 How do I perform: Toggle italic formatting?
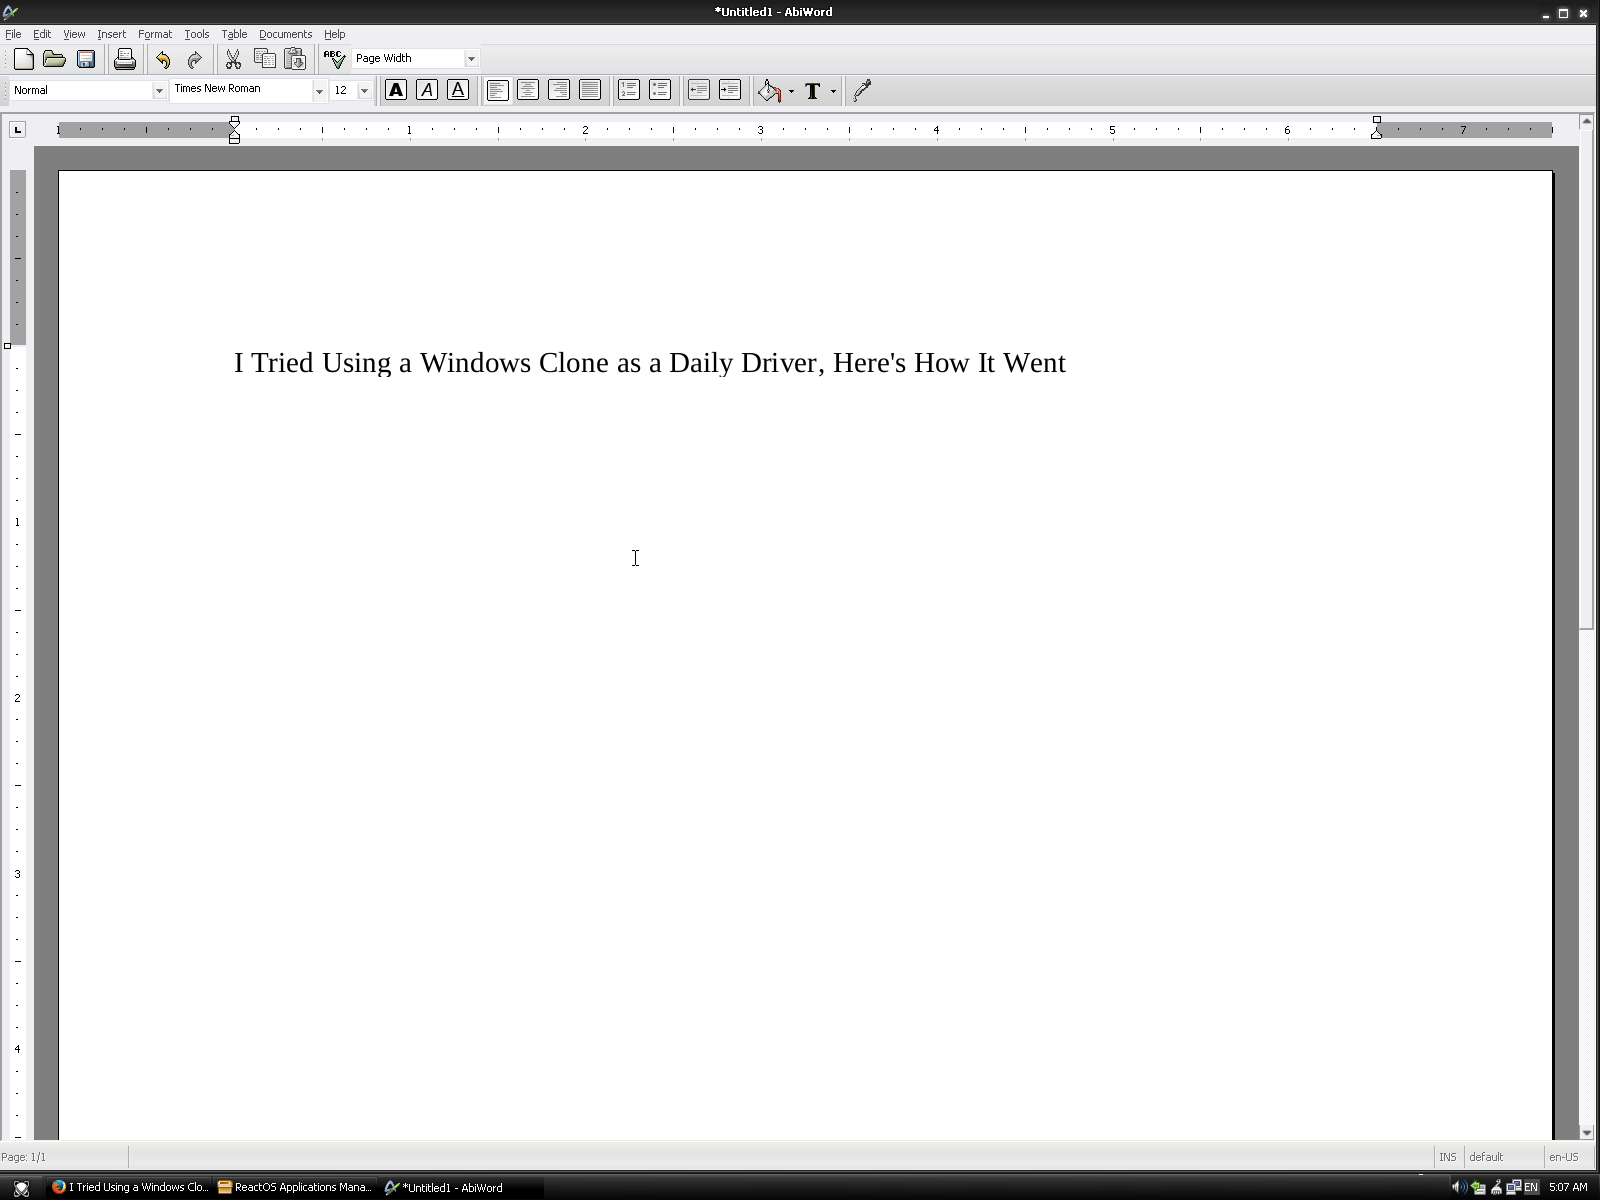click(427, 91)
